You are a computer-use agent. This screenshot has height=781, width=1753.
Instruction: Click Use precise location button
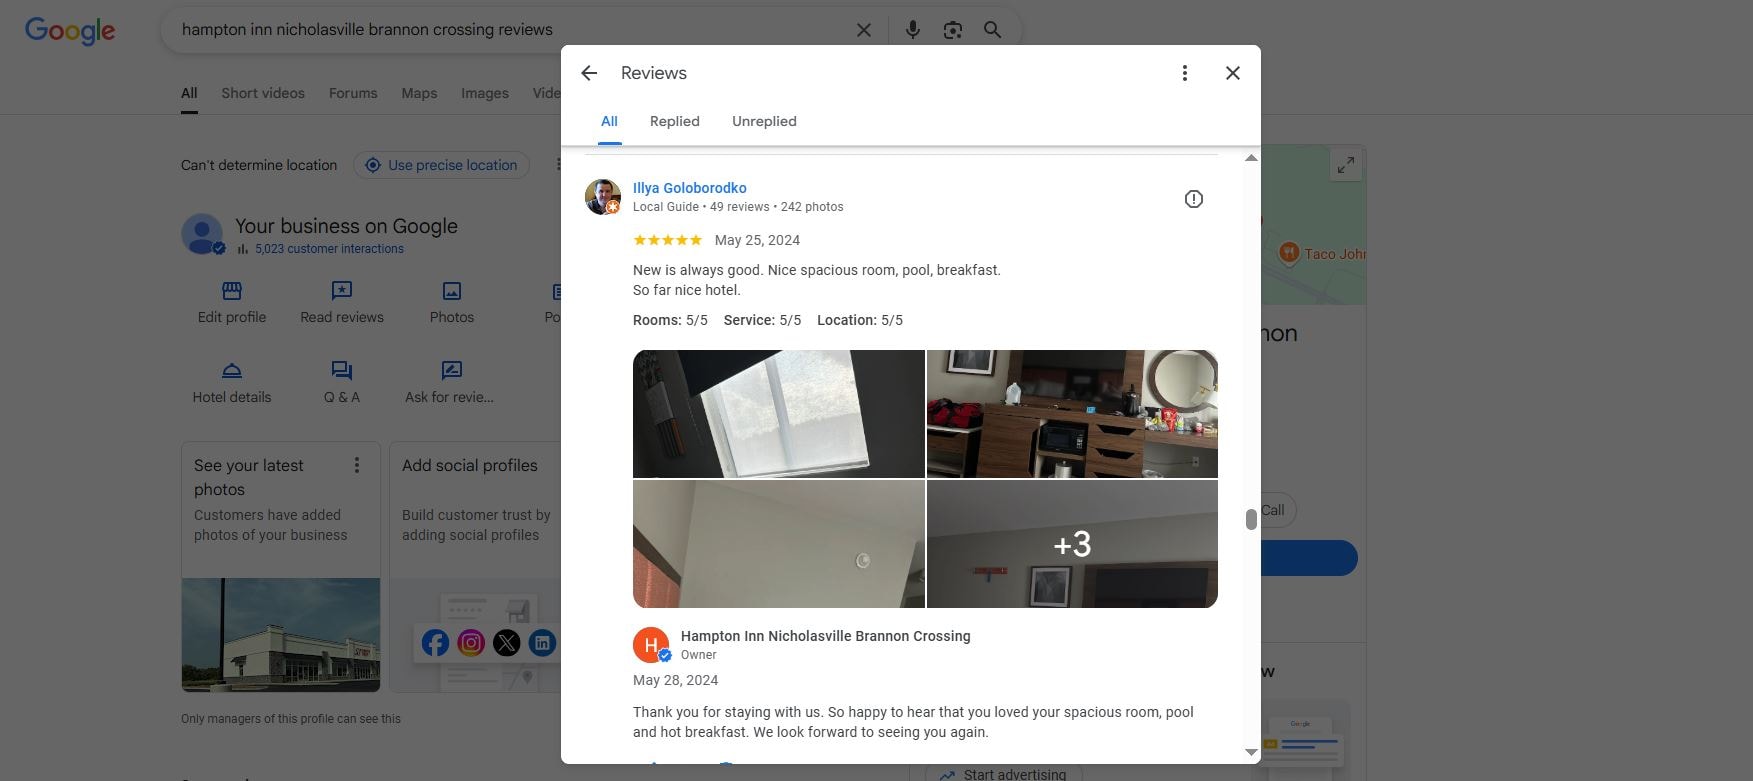point(442,165)
